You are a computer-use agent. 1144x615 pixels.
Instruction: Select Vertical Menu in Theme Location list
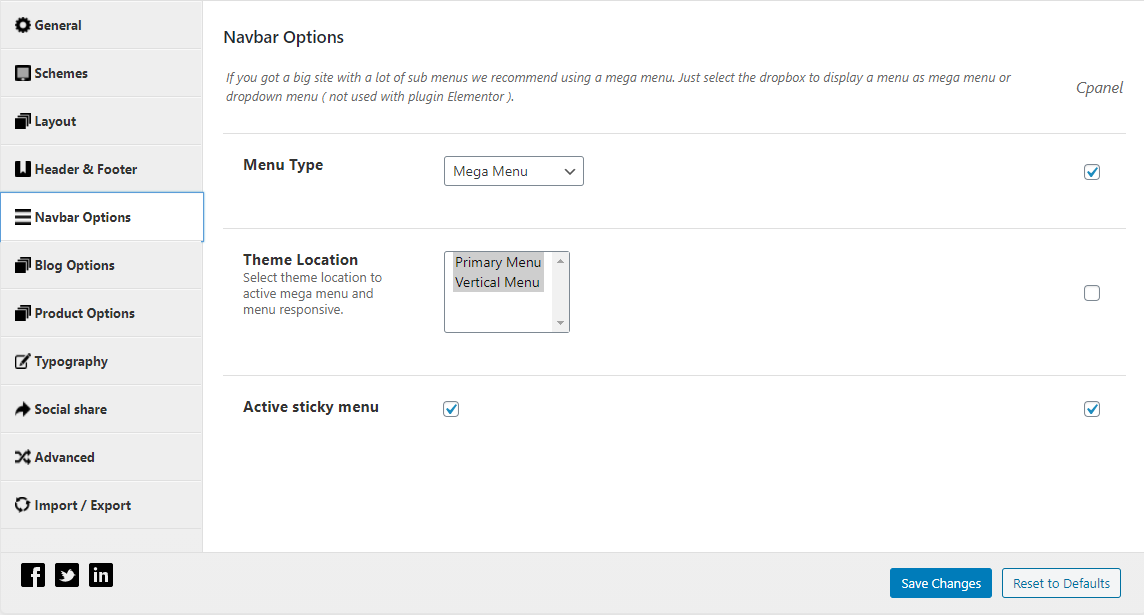point(498,282)
